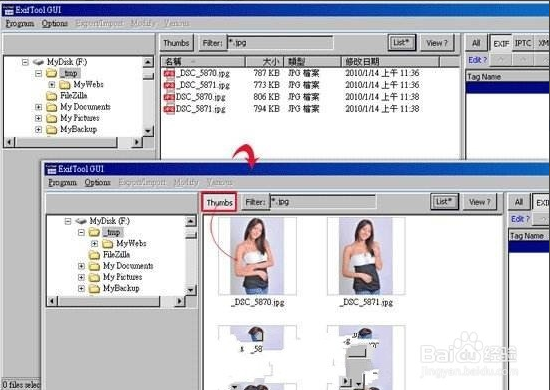Select the _DSC_5871.jpg thumbnail image
This screenshot has height=390, width=550.
coord(366,256)
